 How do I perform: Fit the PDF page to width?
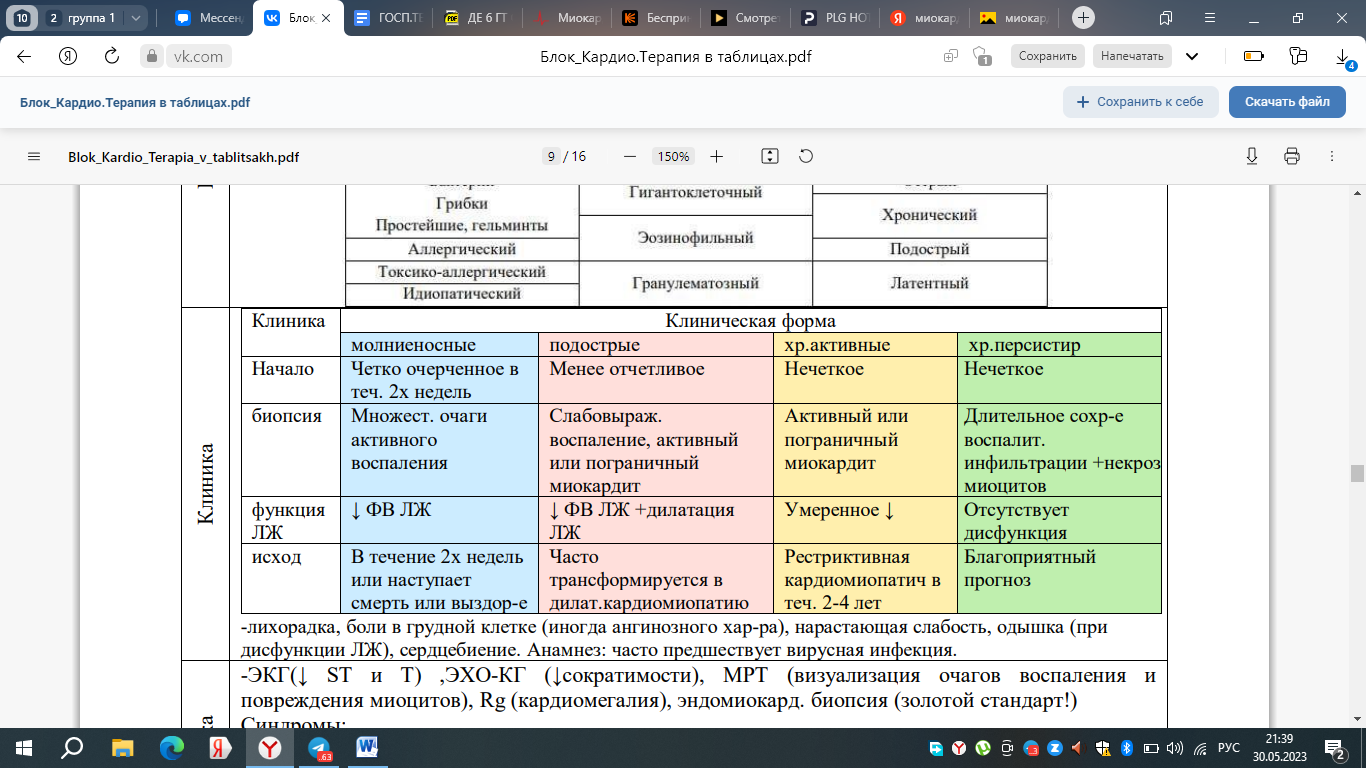pos(769,157)
